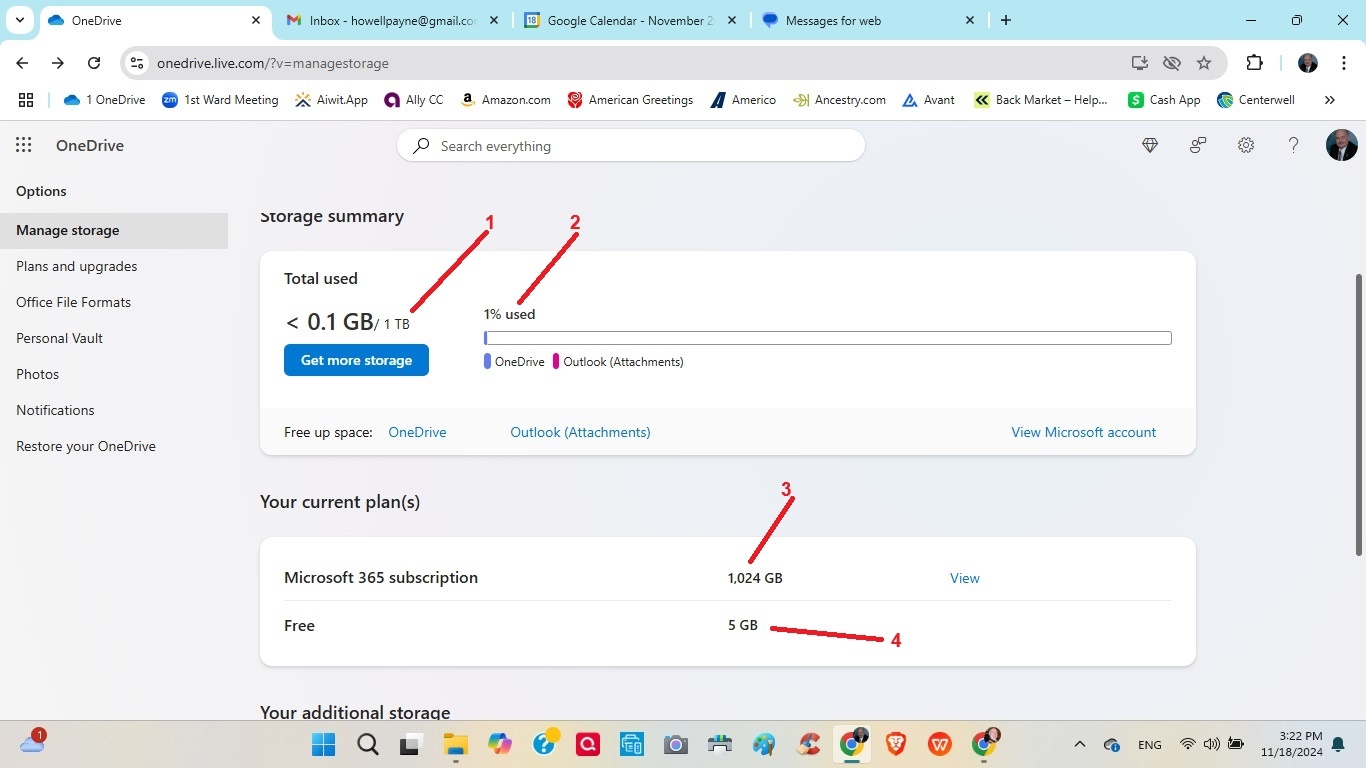Switch to the Messages for web tab
The width and height of the screenshot is (1366, 768).
869,20
